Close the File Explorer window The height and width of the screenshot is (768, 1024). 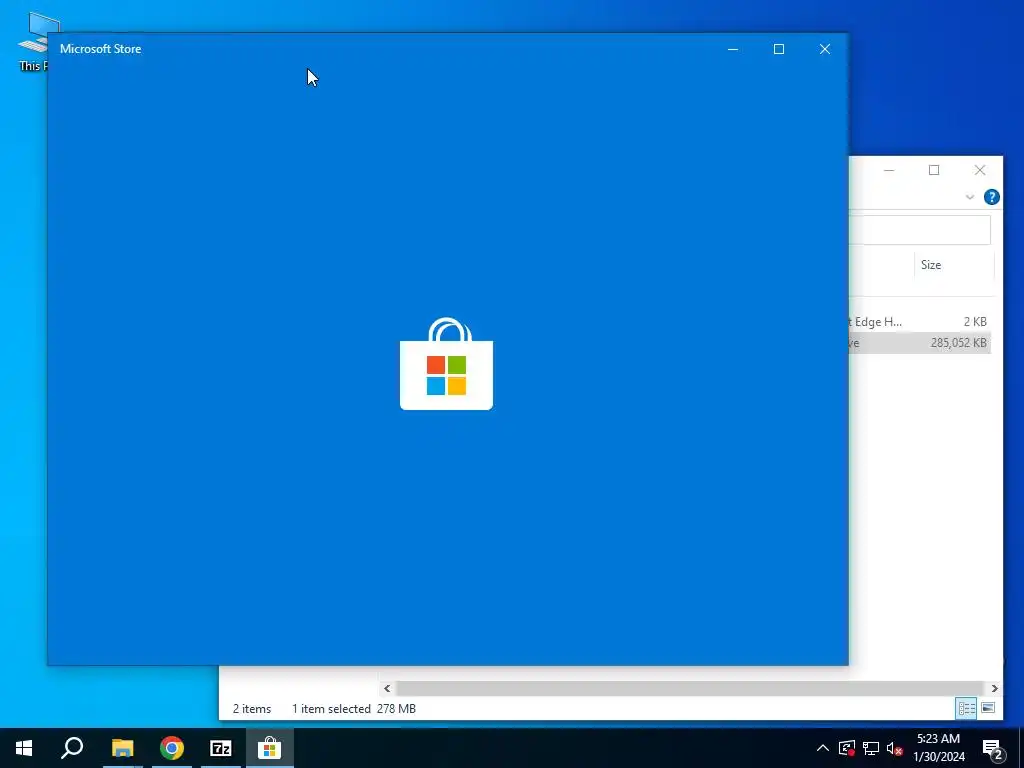point(980,170)
